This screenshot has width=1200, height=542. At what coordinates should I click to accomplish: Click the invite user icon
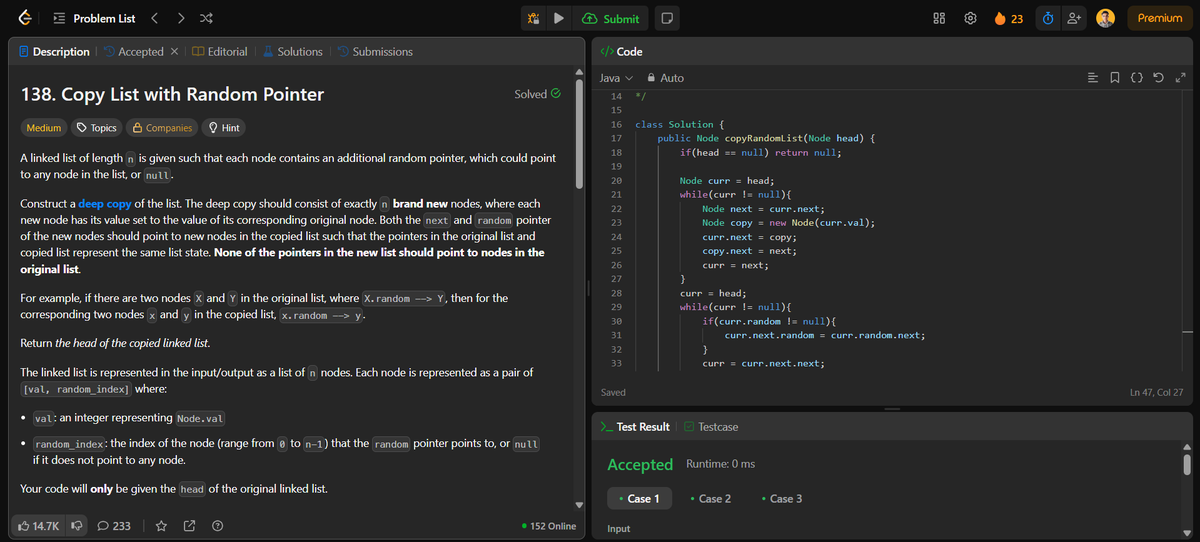click(1074, 18)
